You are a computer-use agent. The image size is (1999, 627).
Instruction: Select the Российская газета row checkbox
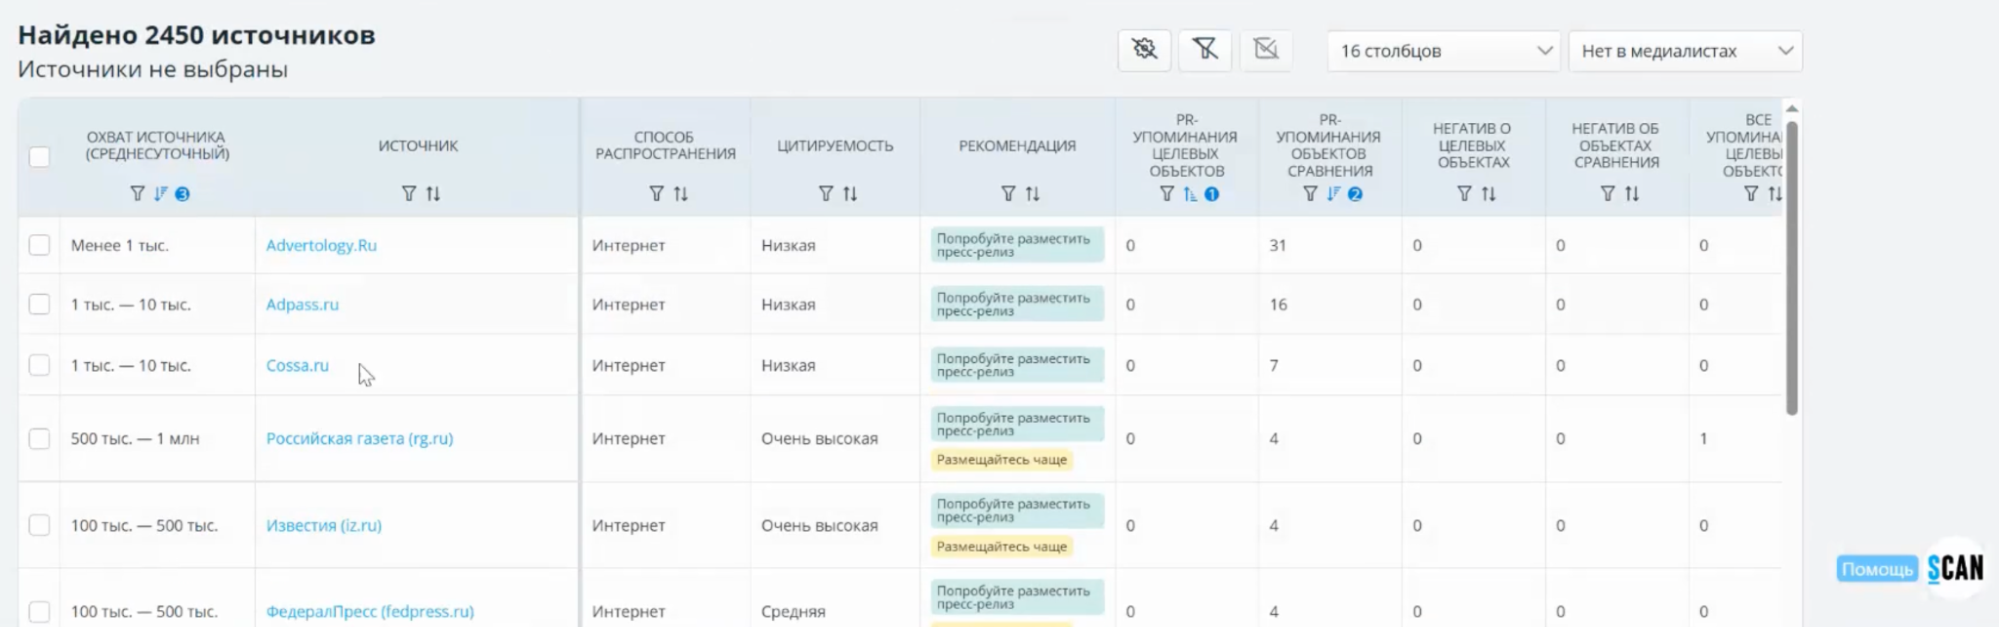pos(39,438)
